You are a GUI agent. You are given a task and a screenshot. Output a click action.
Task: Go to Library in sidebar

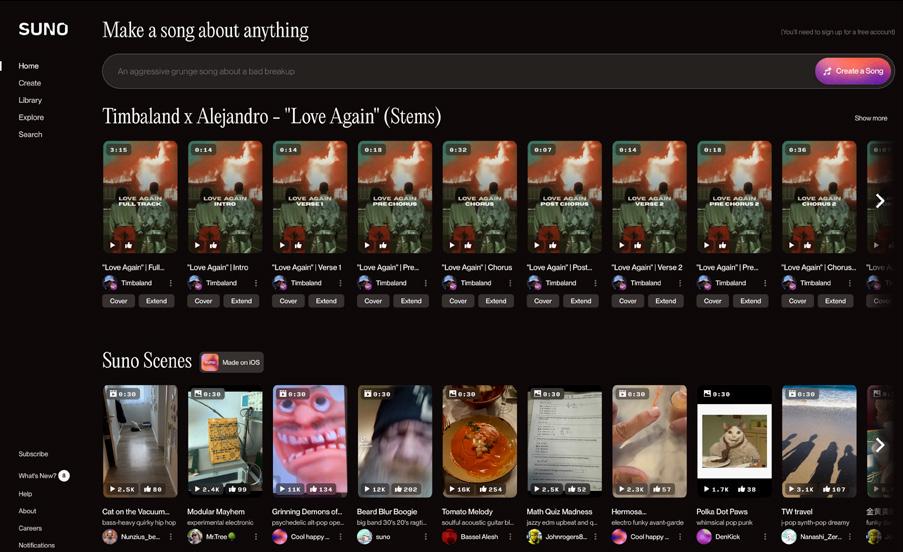pos(30,100)
